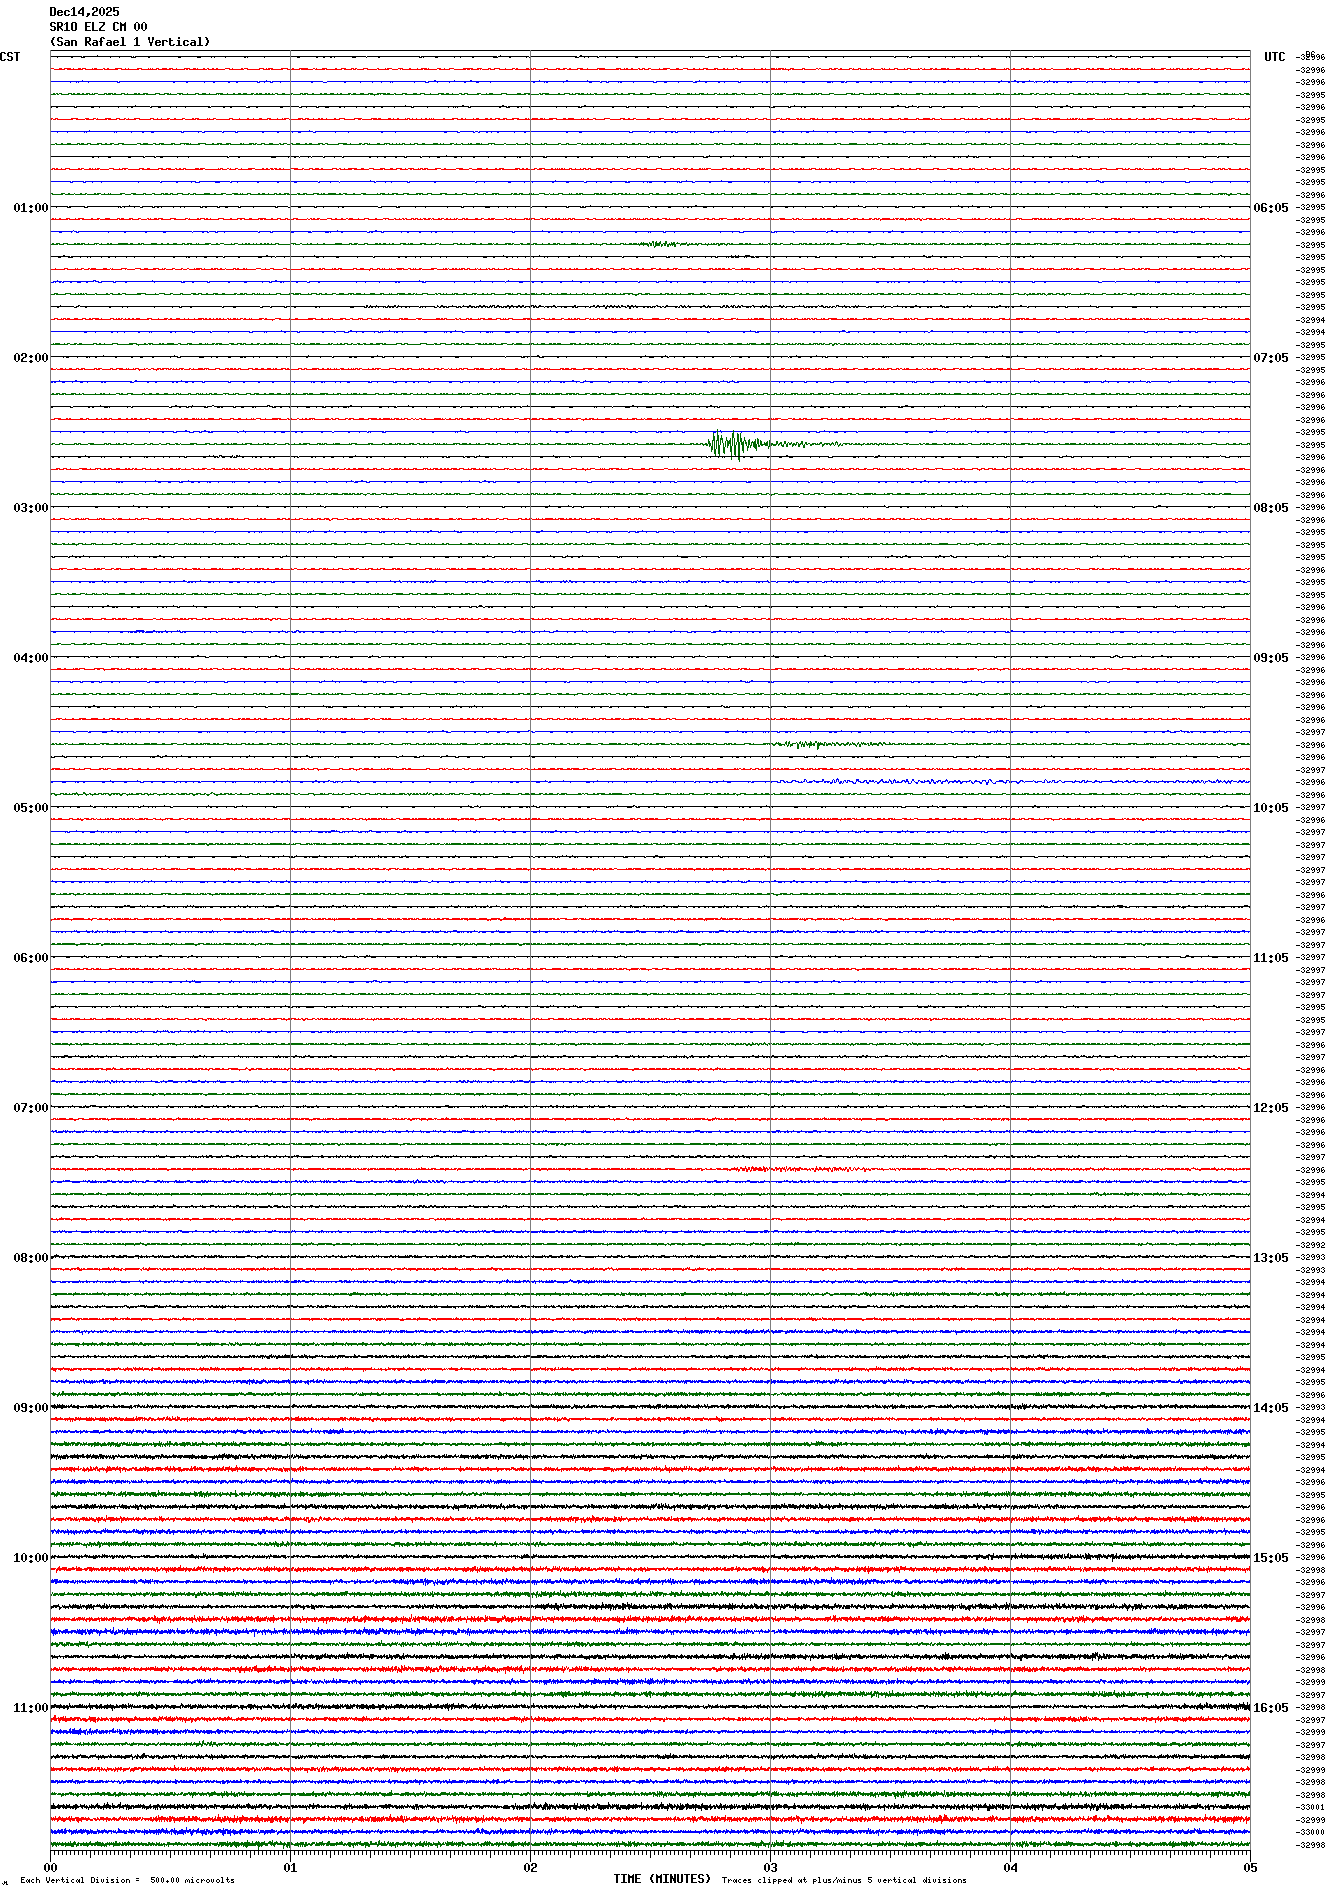The height and width of the screenshot is (1894, 1330).
Task: Click the TIME (MINUTES) axis label
Action: pyautogui.click(x=661, y=1879)
